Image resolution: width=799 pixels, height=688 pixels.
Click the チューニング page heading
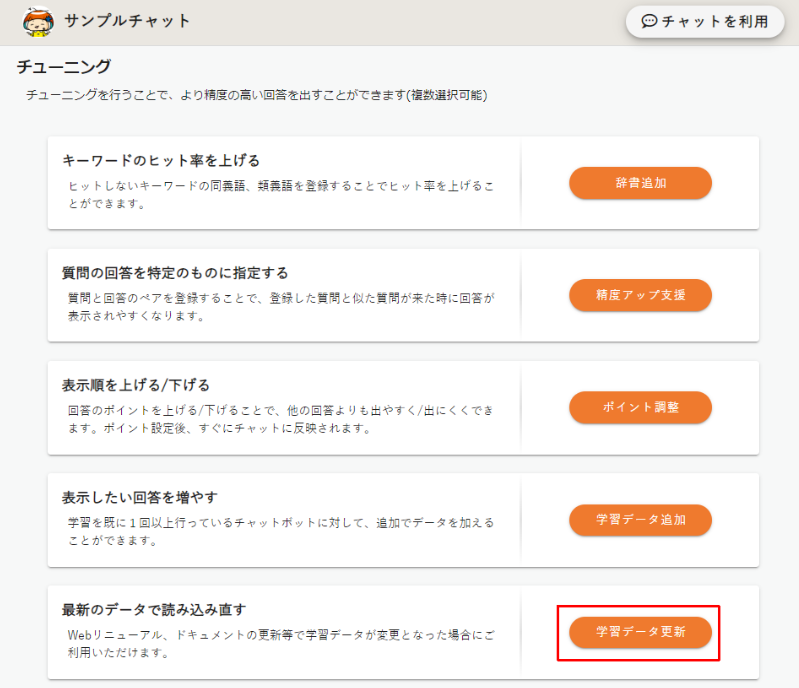tap(64, 67)
